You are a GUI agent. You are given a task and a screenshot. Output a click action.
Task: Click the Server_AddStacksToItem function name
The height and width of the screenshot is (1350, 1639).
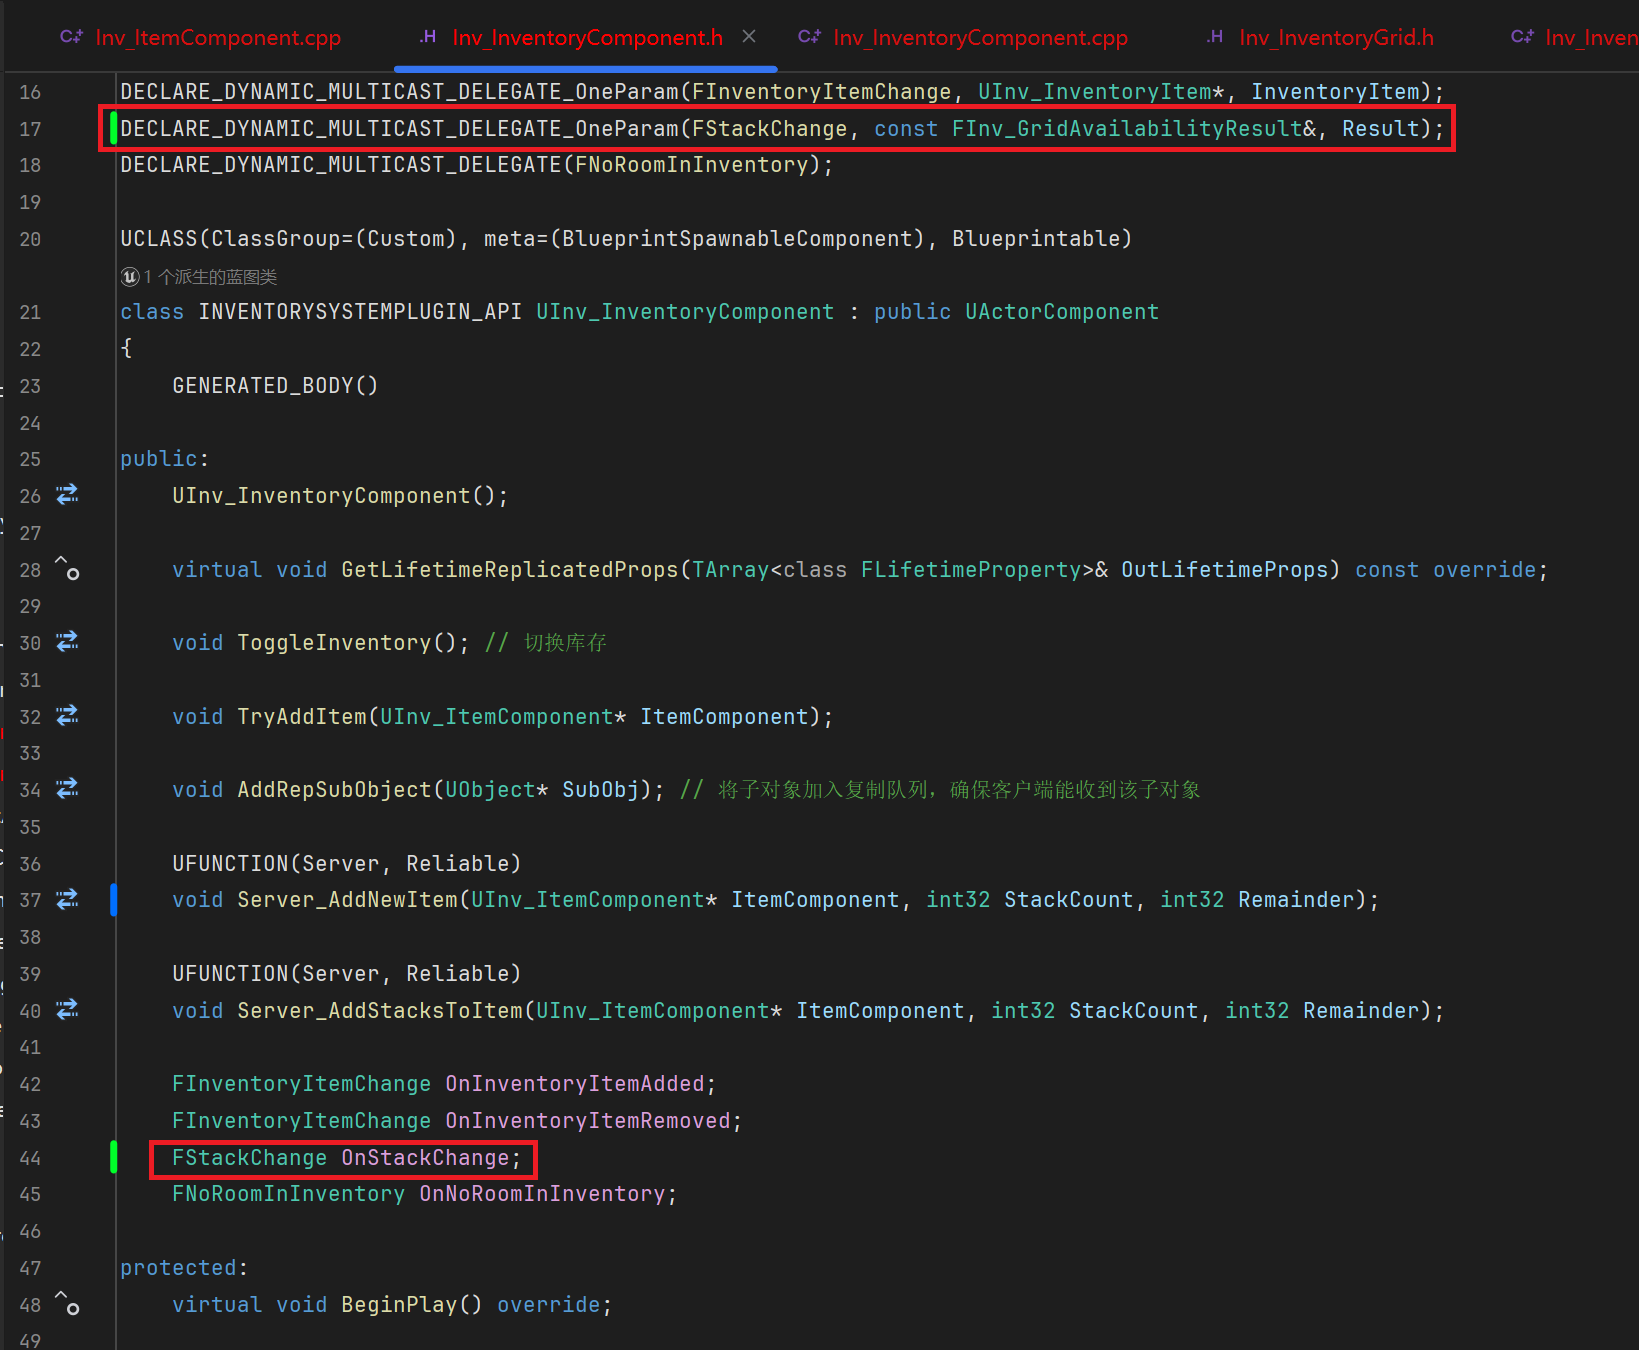coord(380,1011)
